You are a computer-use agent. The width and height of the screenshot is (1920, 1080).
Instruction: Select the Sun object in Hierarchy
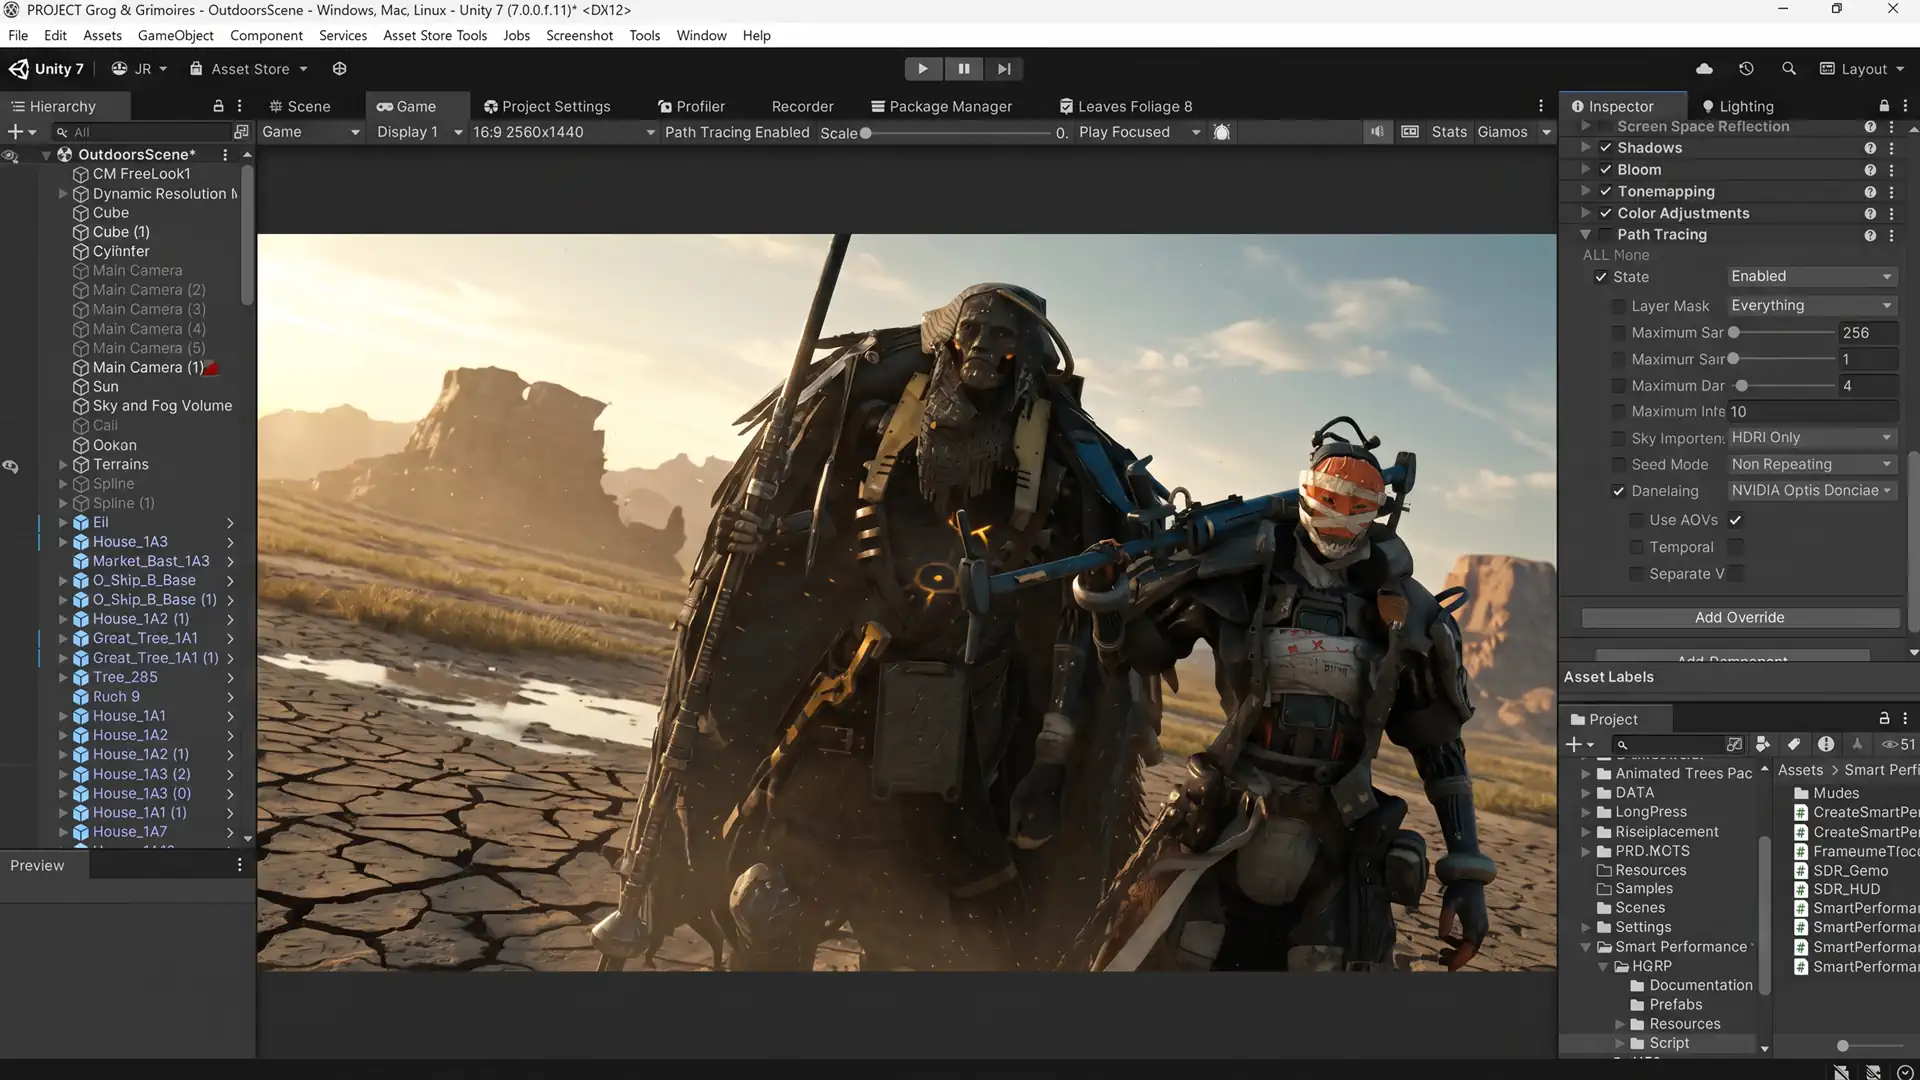click(x=105, y=387)
